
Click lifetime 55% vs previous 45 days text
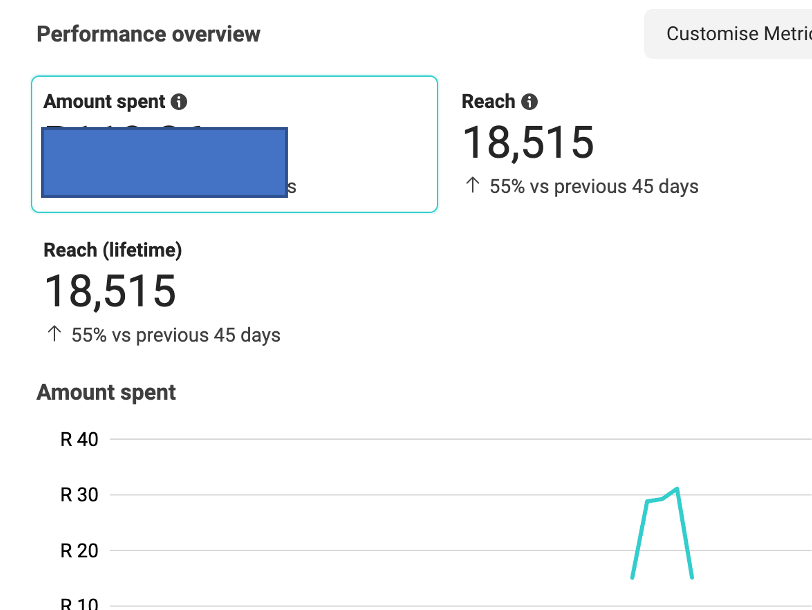(176, 335)
